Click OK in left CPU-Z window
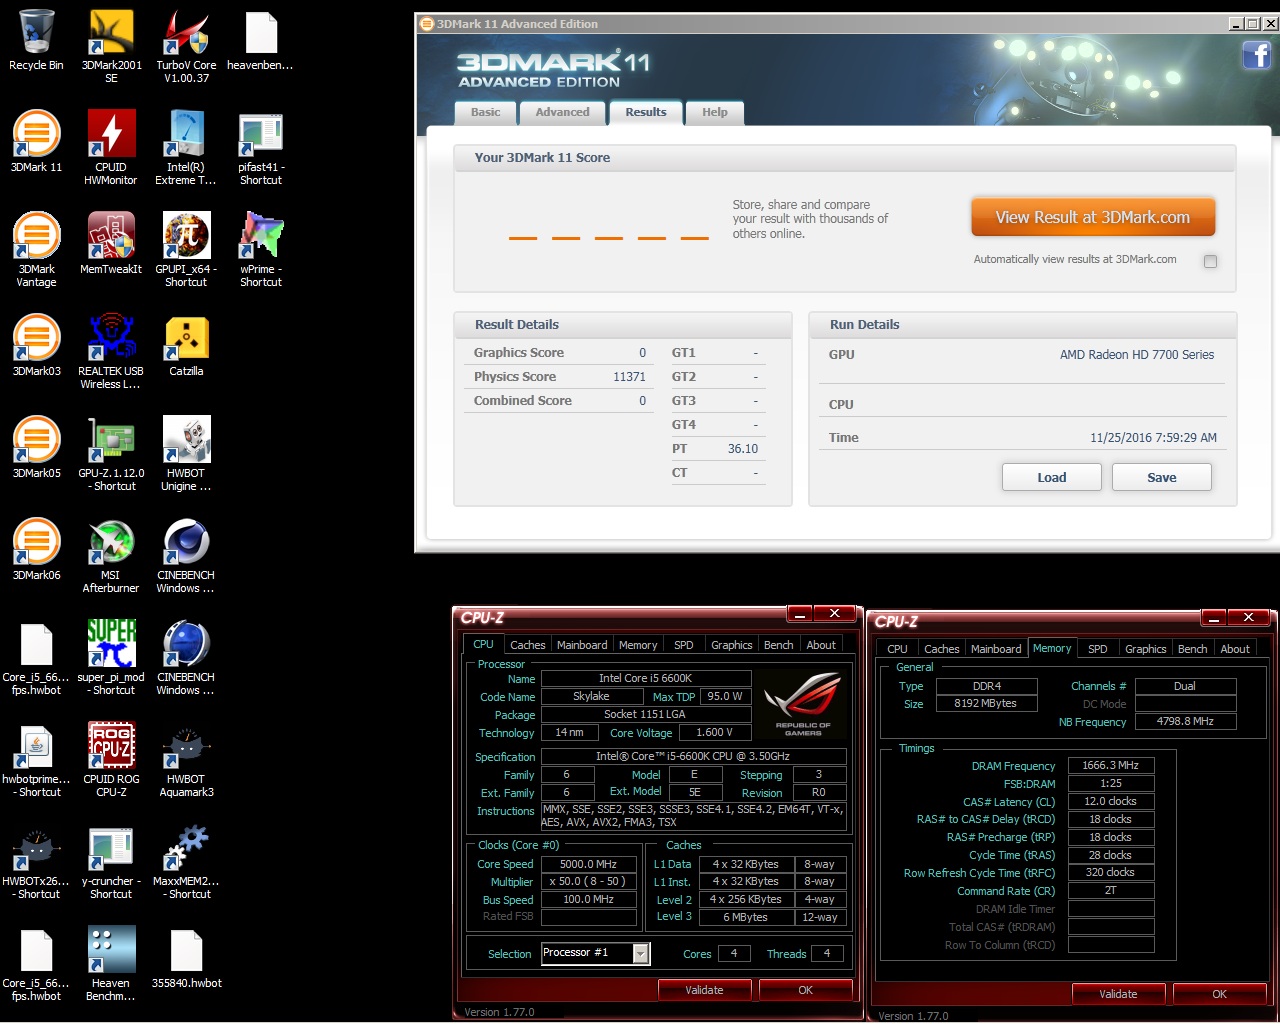Image resolution: width=1280 pixels, height=1024 pixels. tap(805, 990)
